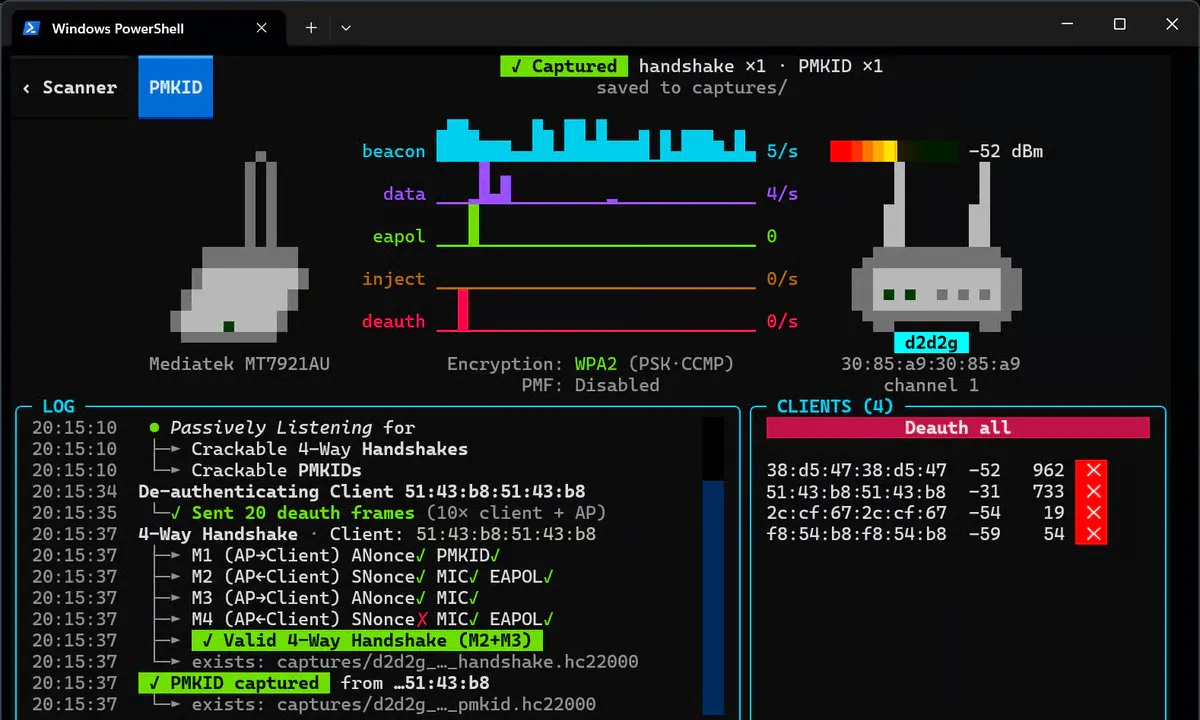The image size is (1200, 720).
Task: Click the CLIENTS (4) panel title
Action: [x=835, y=407]
